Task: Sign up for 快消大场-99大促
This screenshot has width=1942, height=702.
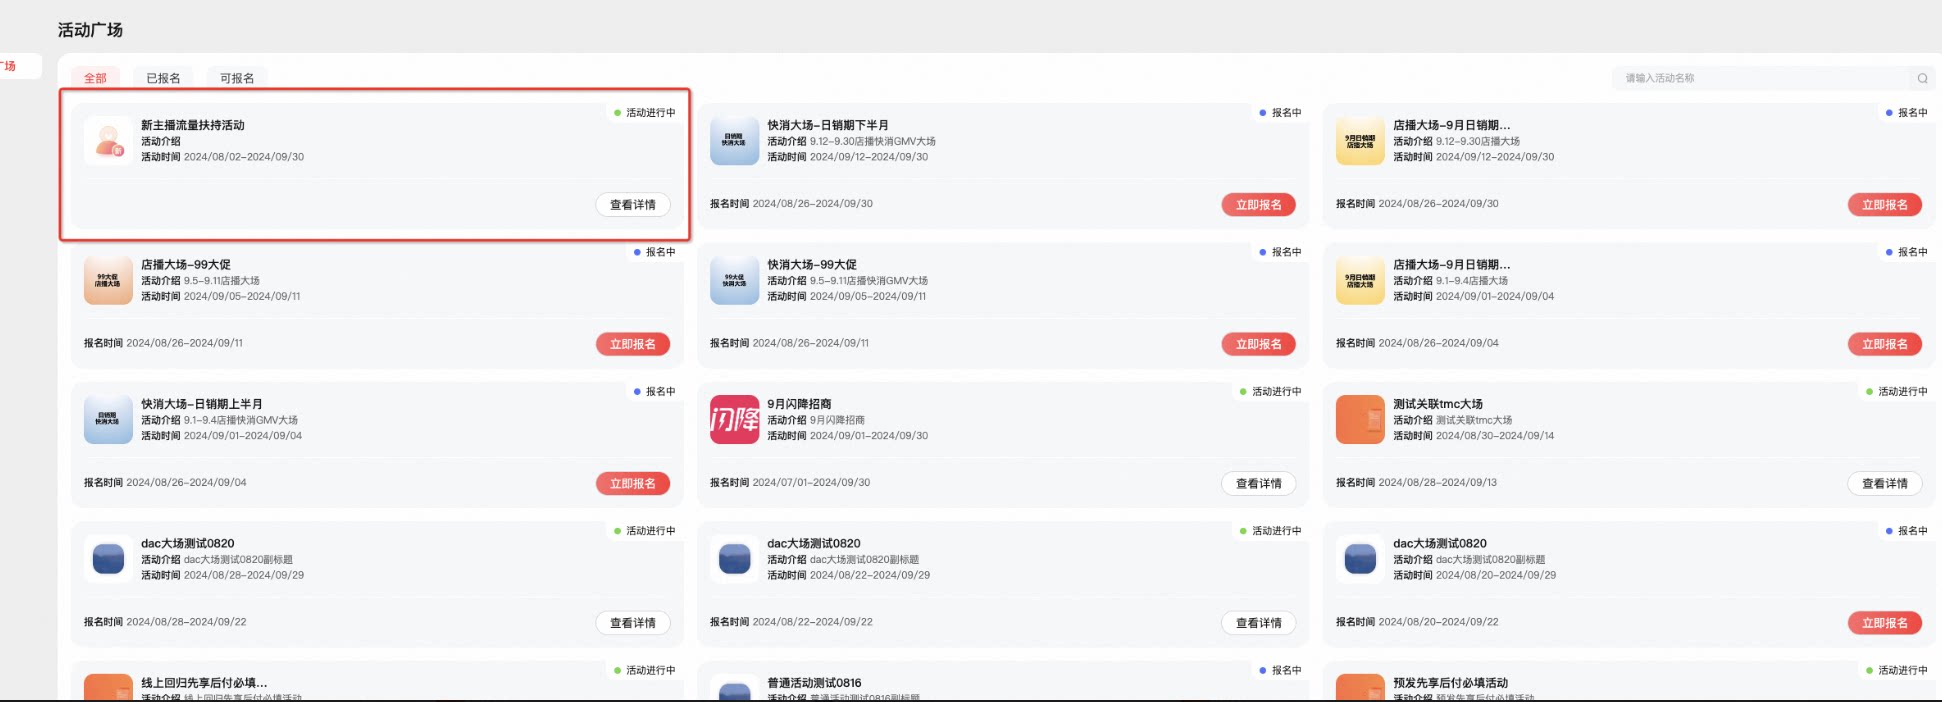Action: tap(1258, 344)
